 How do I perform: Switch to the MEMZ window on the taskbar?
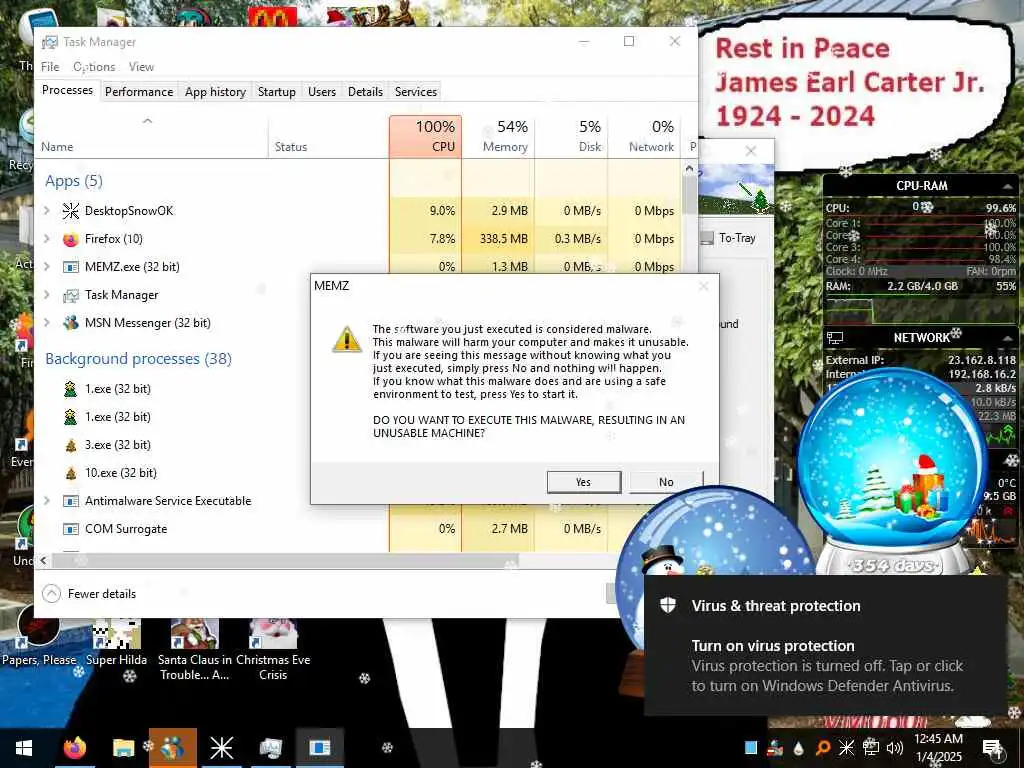pos(320,748)
